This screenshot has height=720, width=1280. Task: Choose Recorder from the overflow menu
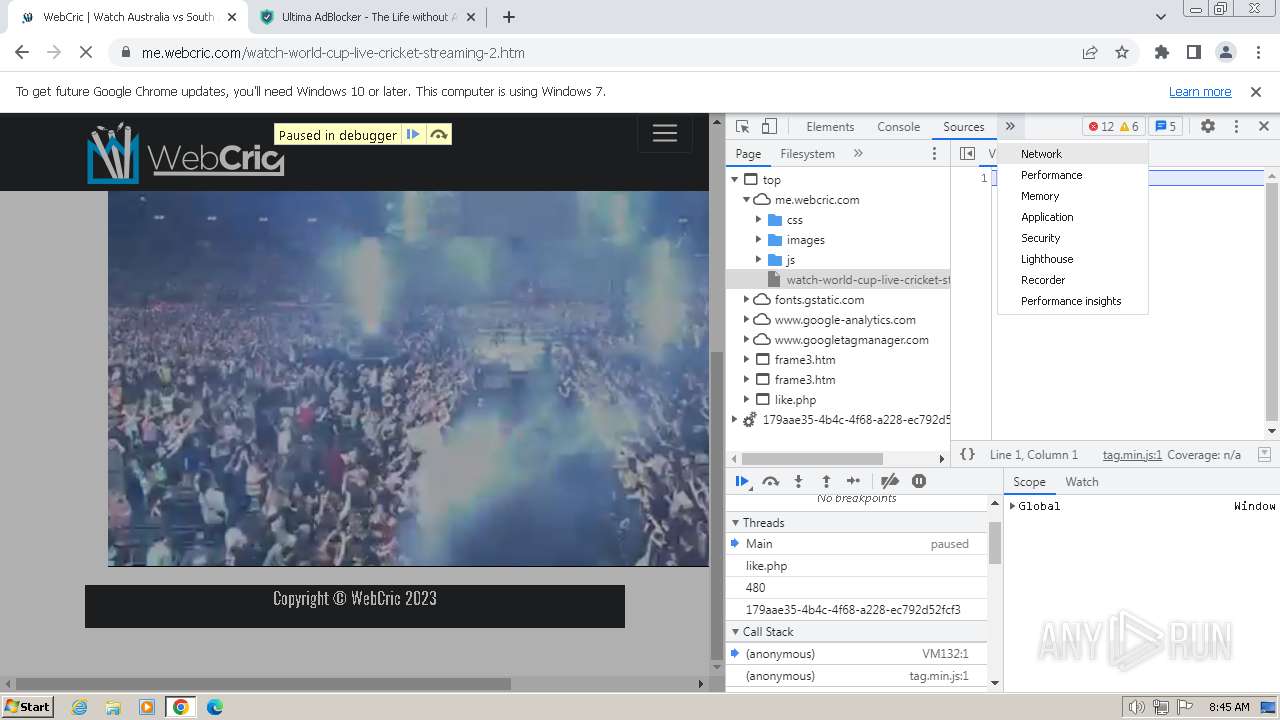click(1073, 280)
